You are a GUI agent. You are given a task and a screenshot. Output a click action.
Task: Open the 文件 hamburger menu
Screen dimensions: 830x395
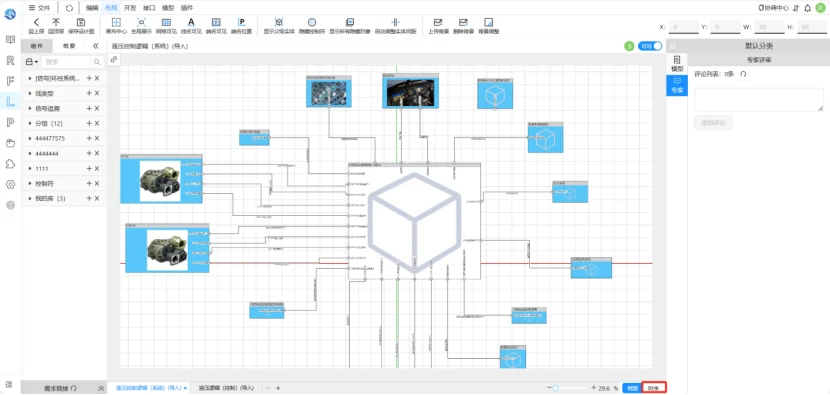click(x=39, y=8)
